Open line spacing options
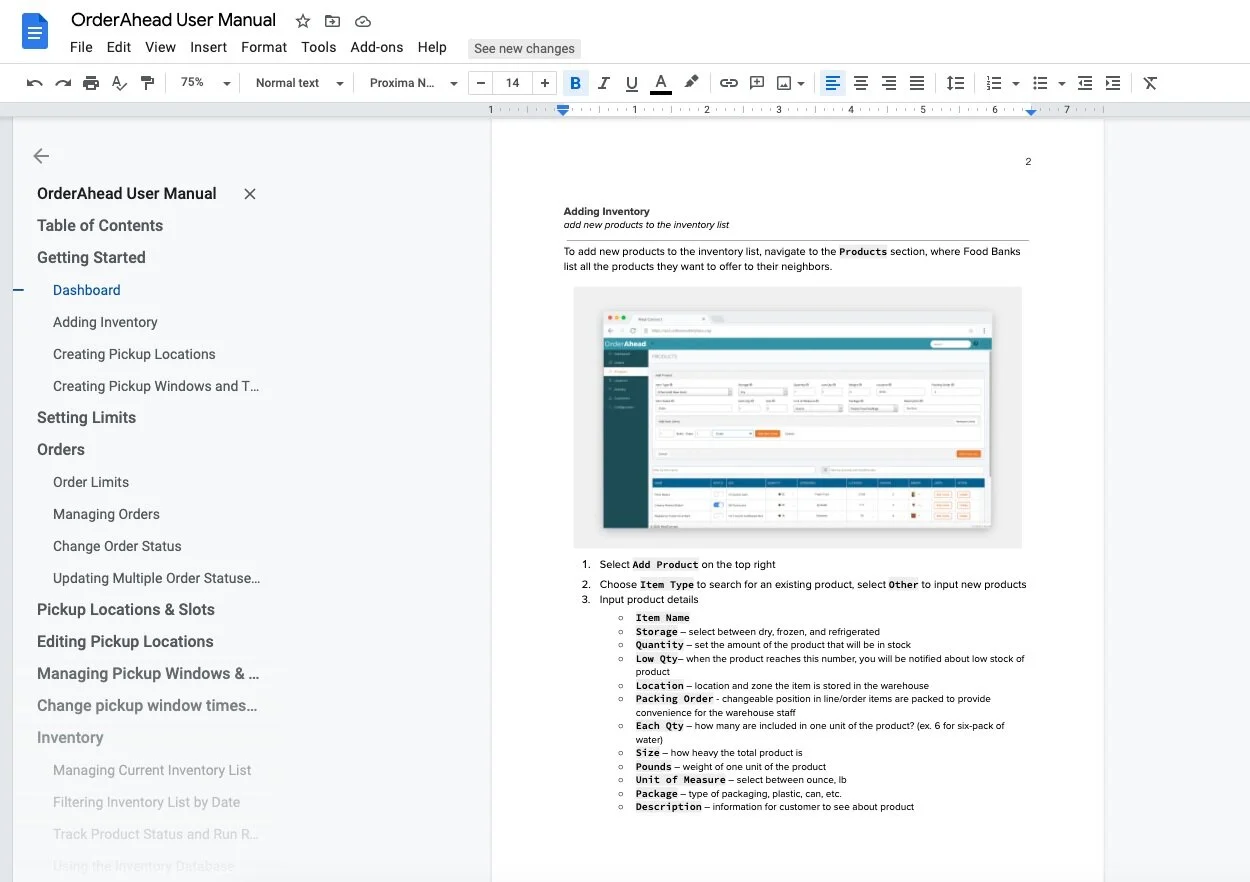Screen dimensions: 1250x882 click(956, 83)
